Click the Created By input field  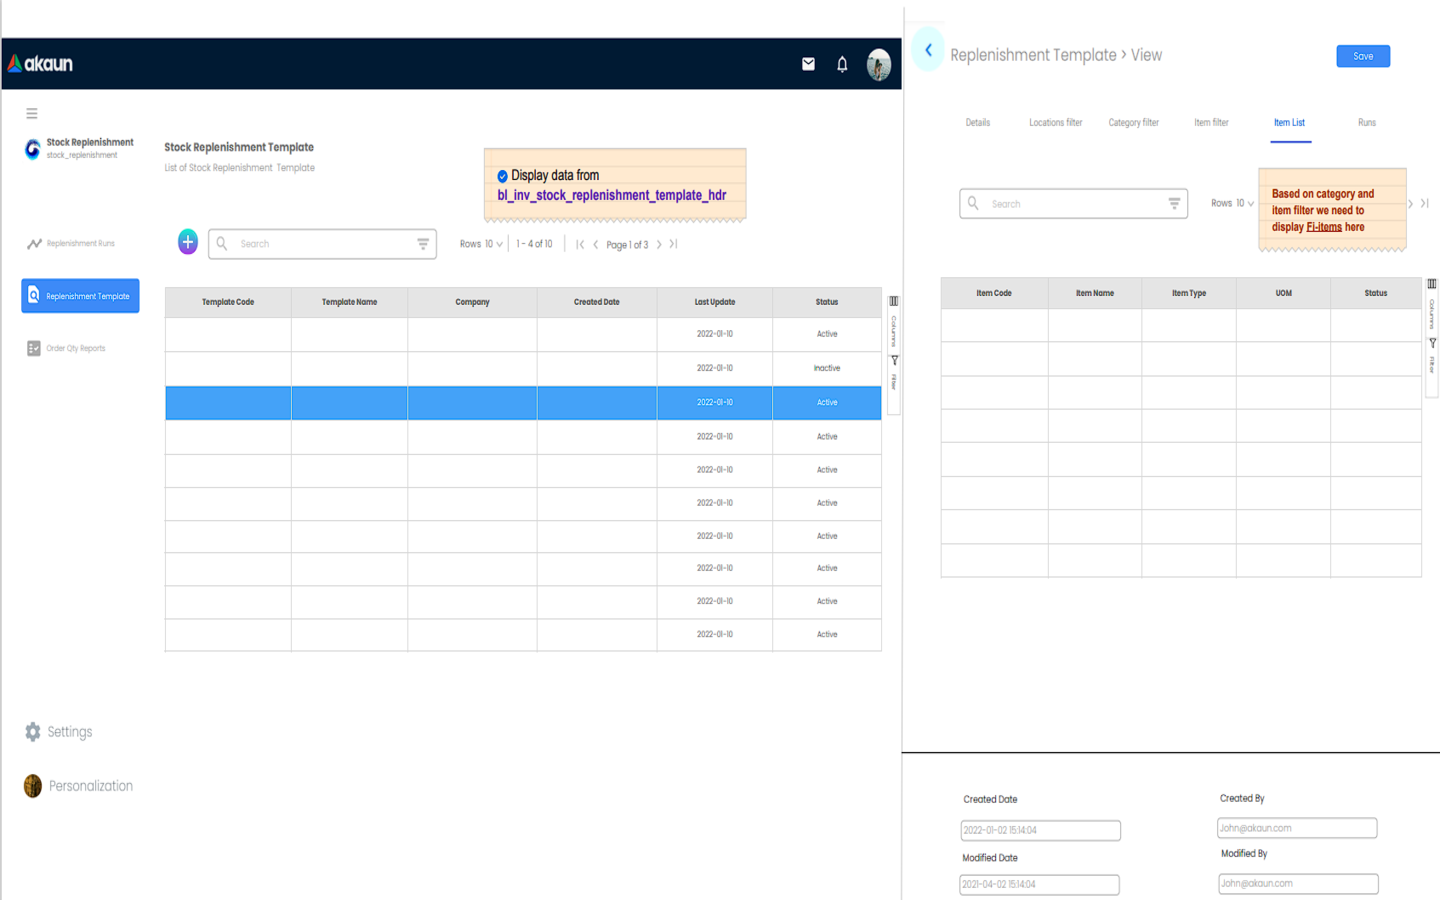[1296, 828]
